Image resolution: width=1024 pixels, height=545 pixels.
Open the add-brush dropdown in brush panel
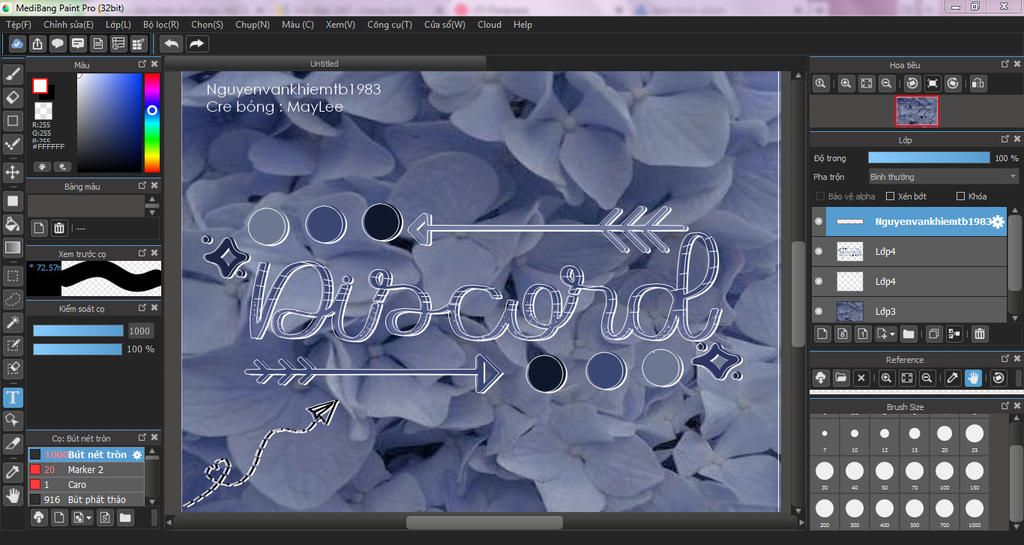click(x=88, y=518)
